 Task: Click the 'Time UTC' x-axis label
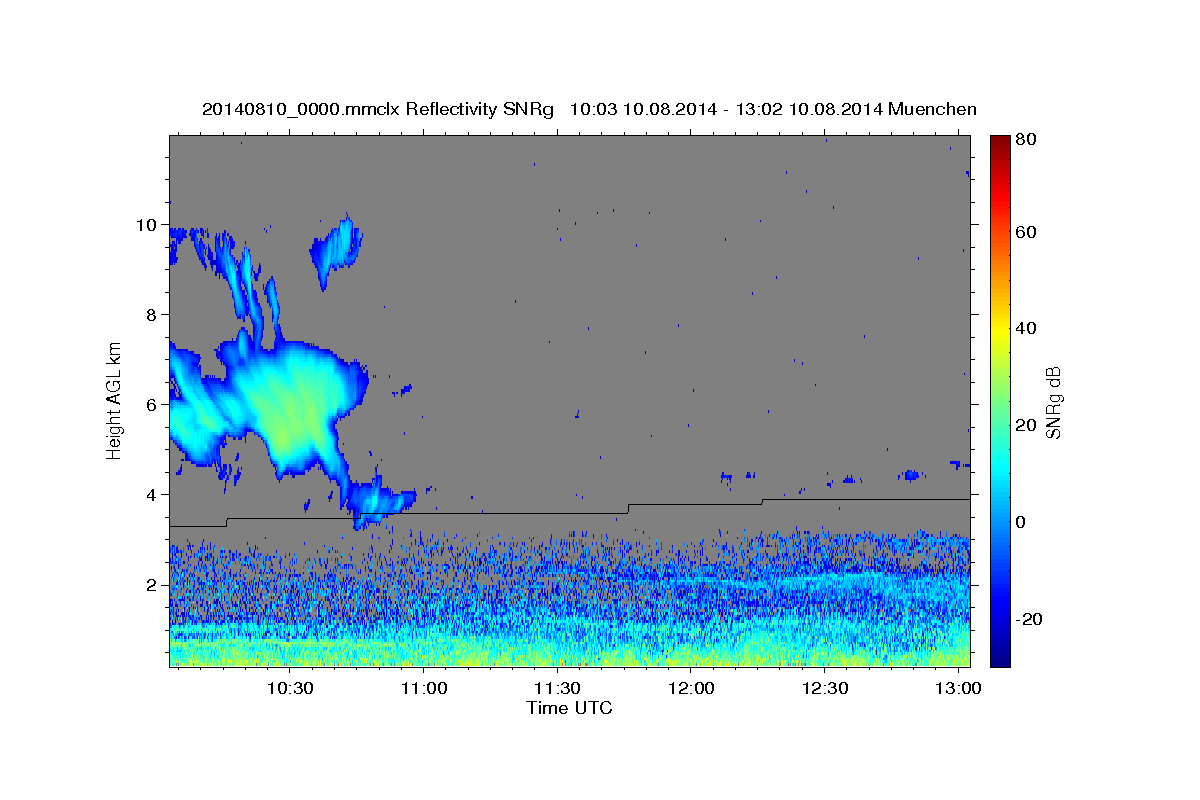pyautogui.click(x=569, y=708)
